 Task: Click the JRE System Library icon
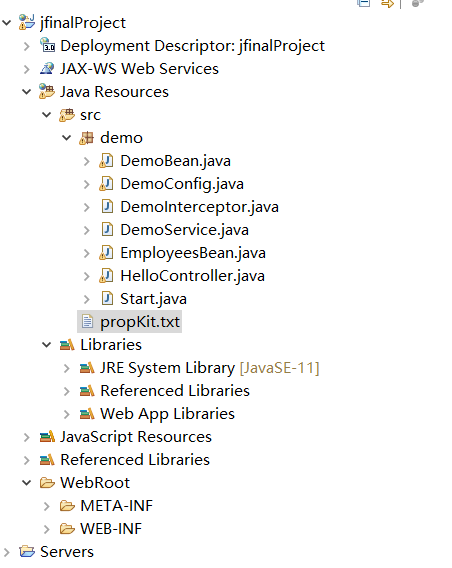pyautogui.click(x=87, y=368)
